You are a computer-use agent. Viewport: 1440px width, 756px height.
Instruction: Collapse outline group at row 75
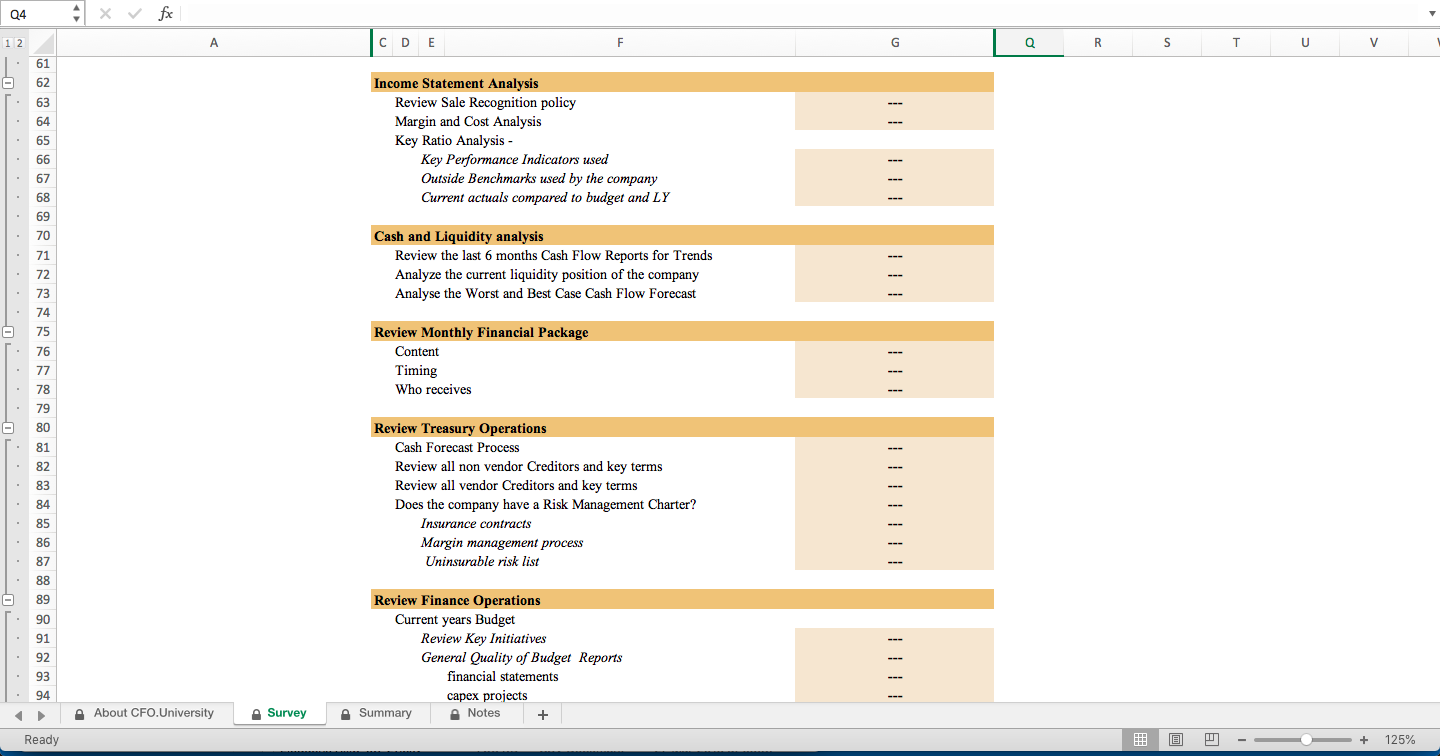tap(7, 331)
